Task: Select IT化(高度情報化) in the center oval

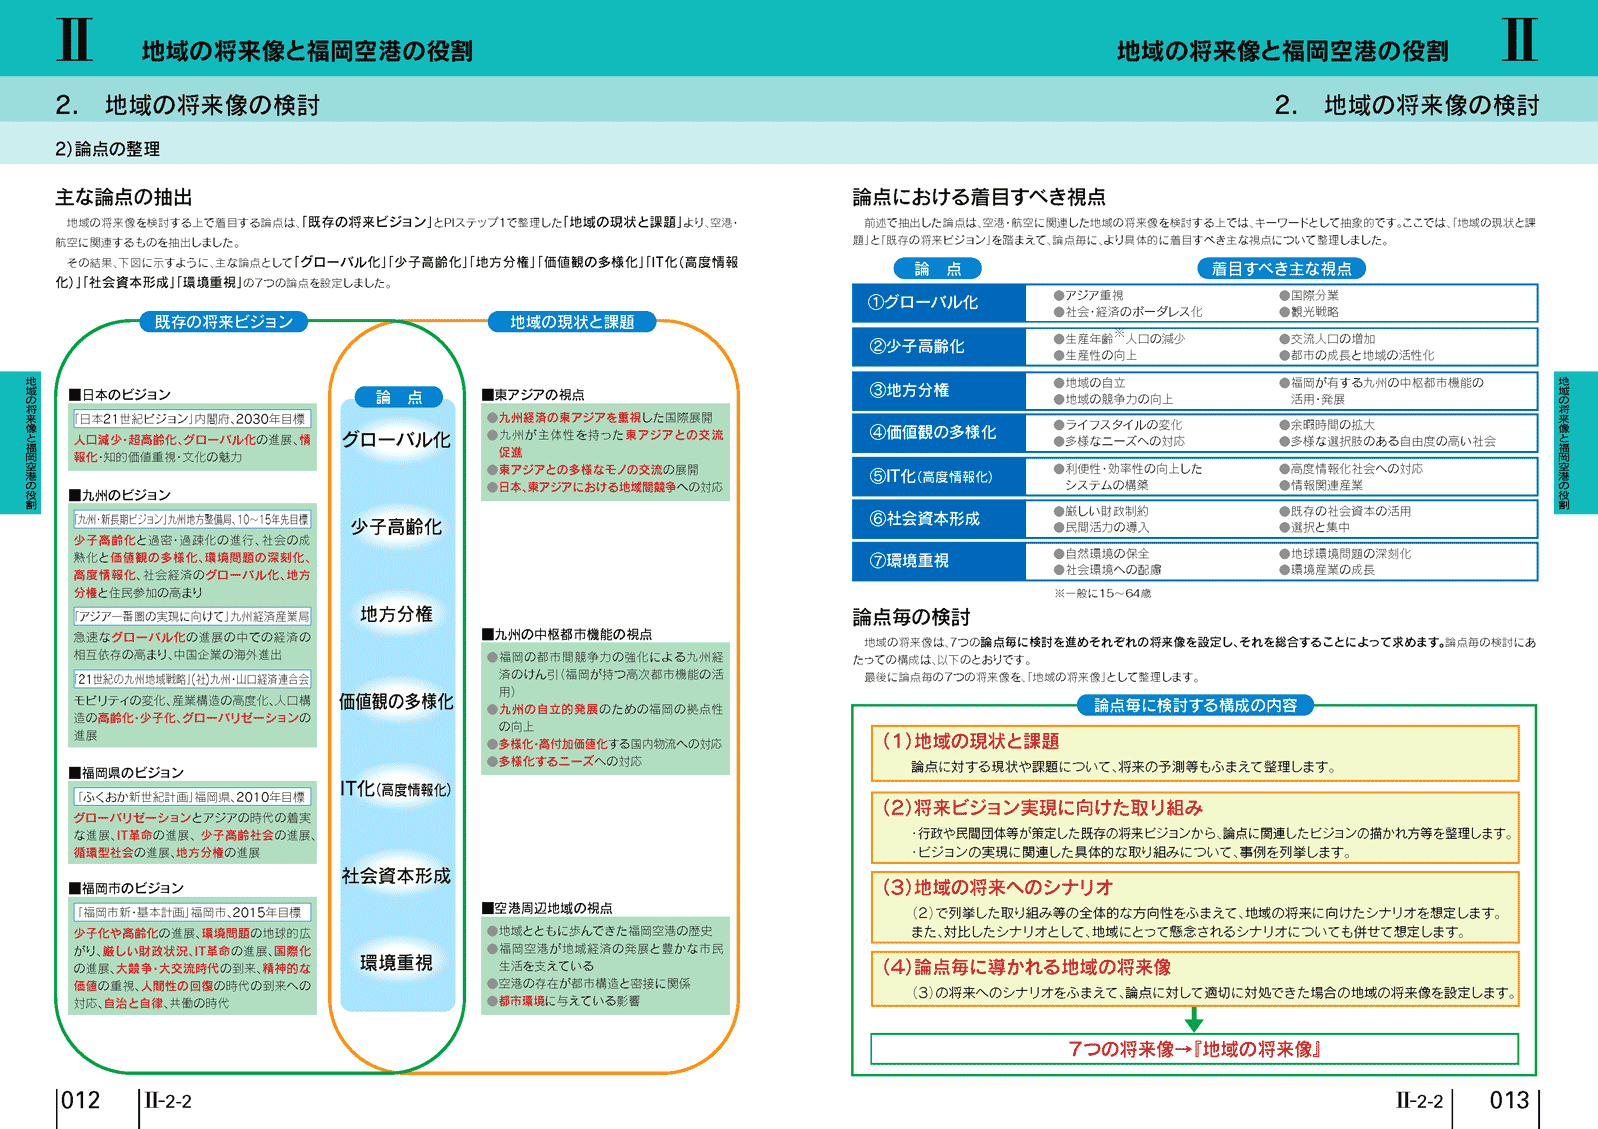Action: click(x=397, y=789)
